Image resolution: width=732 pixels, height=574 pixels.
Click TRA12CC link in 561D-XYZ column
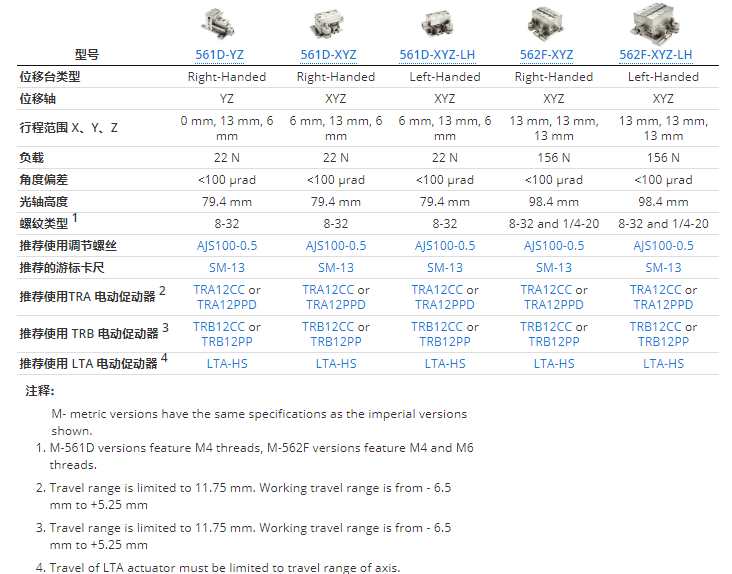pos(328,290)
